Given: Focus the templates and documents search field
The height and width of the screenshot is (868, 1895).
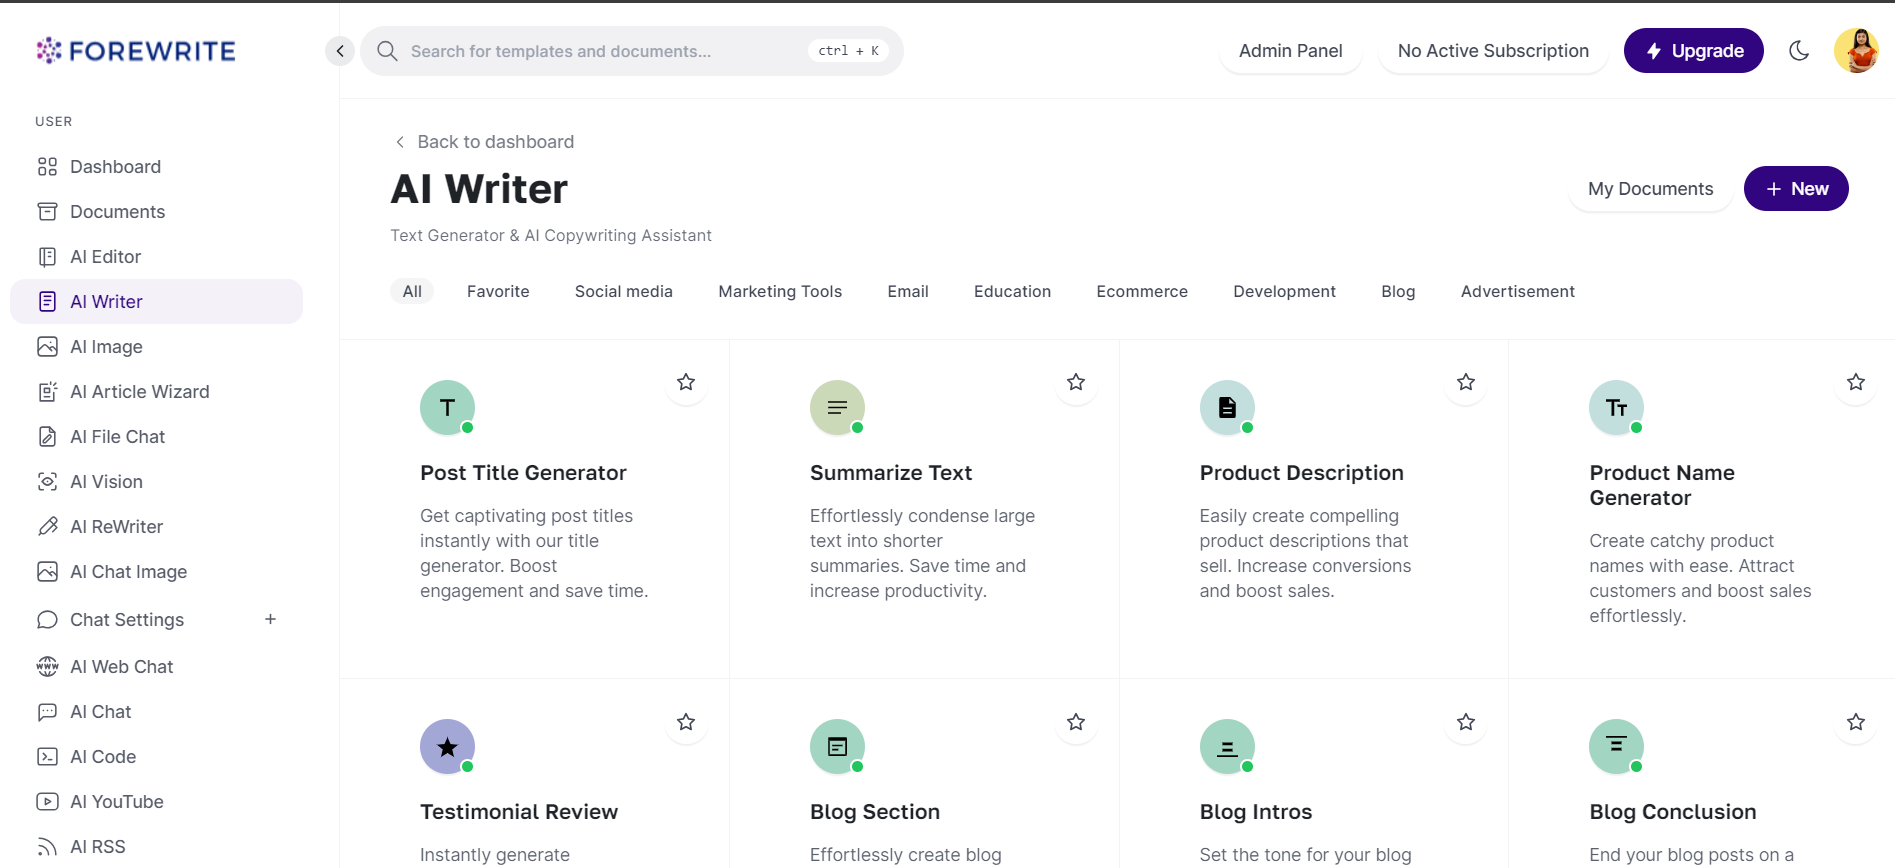Looking at the screenshot, I should tap(631, 51).
